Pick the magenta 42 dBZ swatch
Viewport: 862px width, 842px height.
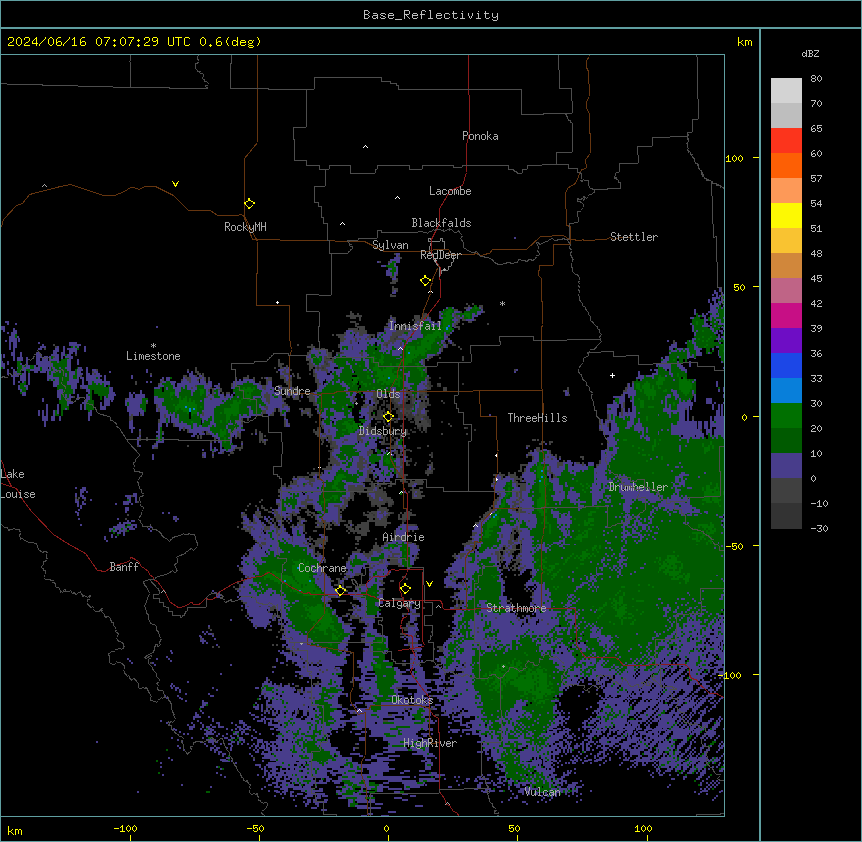click(786, 315)
